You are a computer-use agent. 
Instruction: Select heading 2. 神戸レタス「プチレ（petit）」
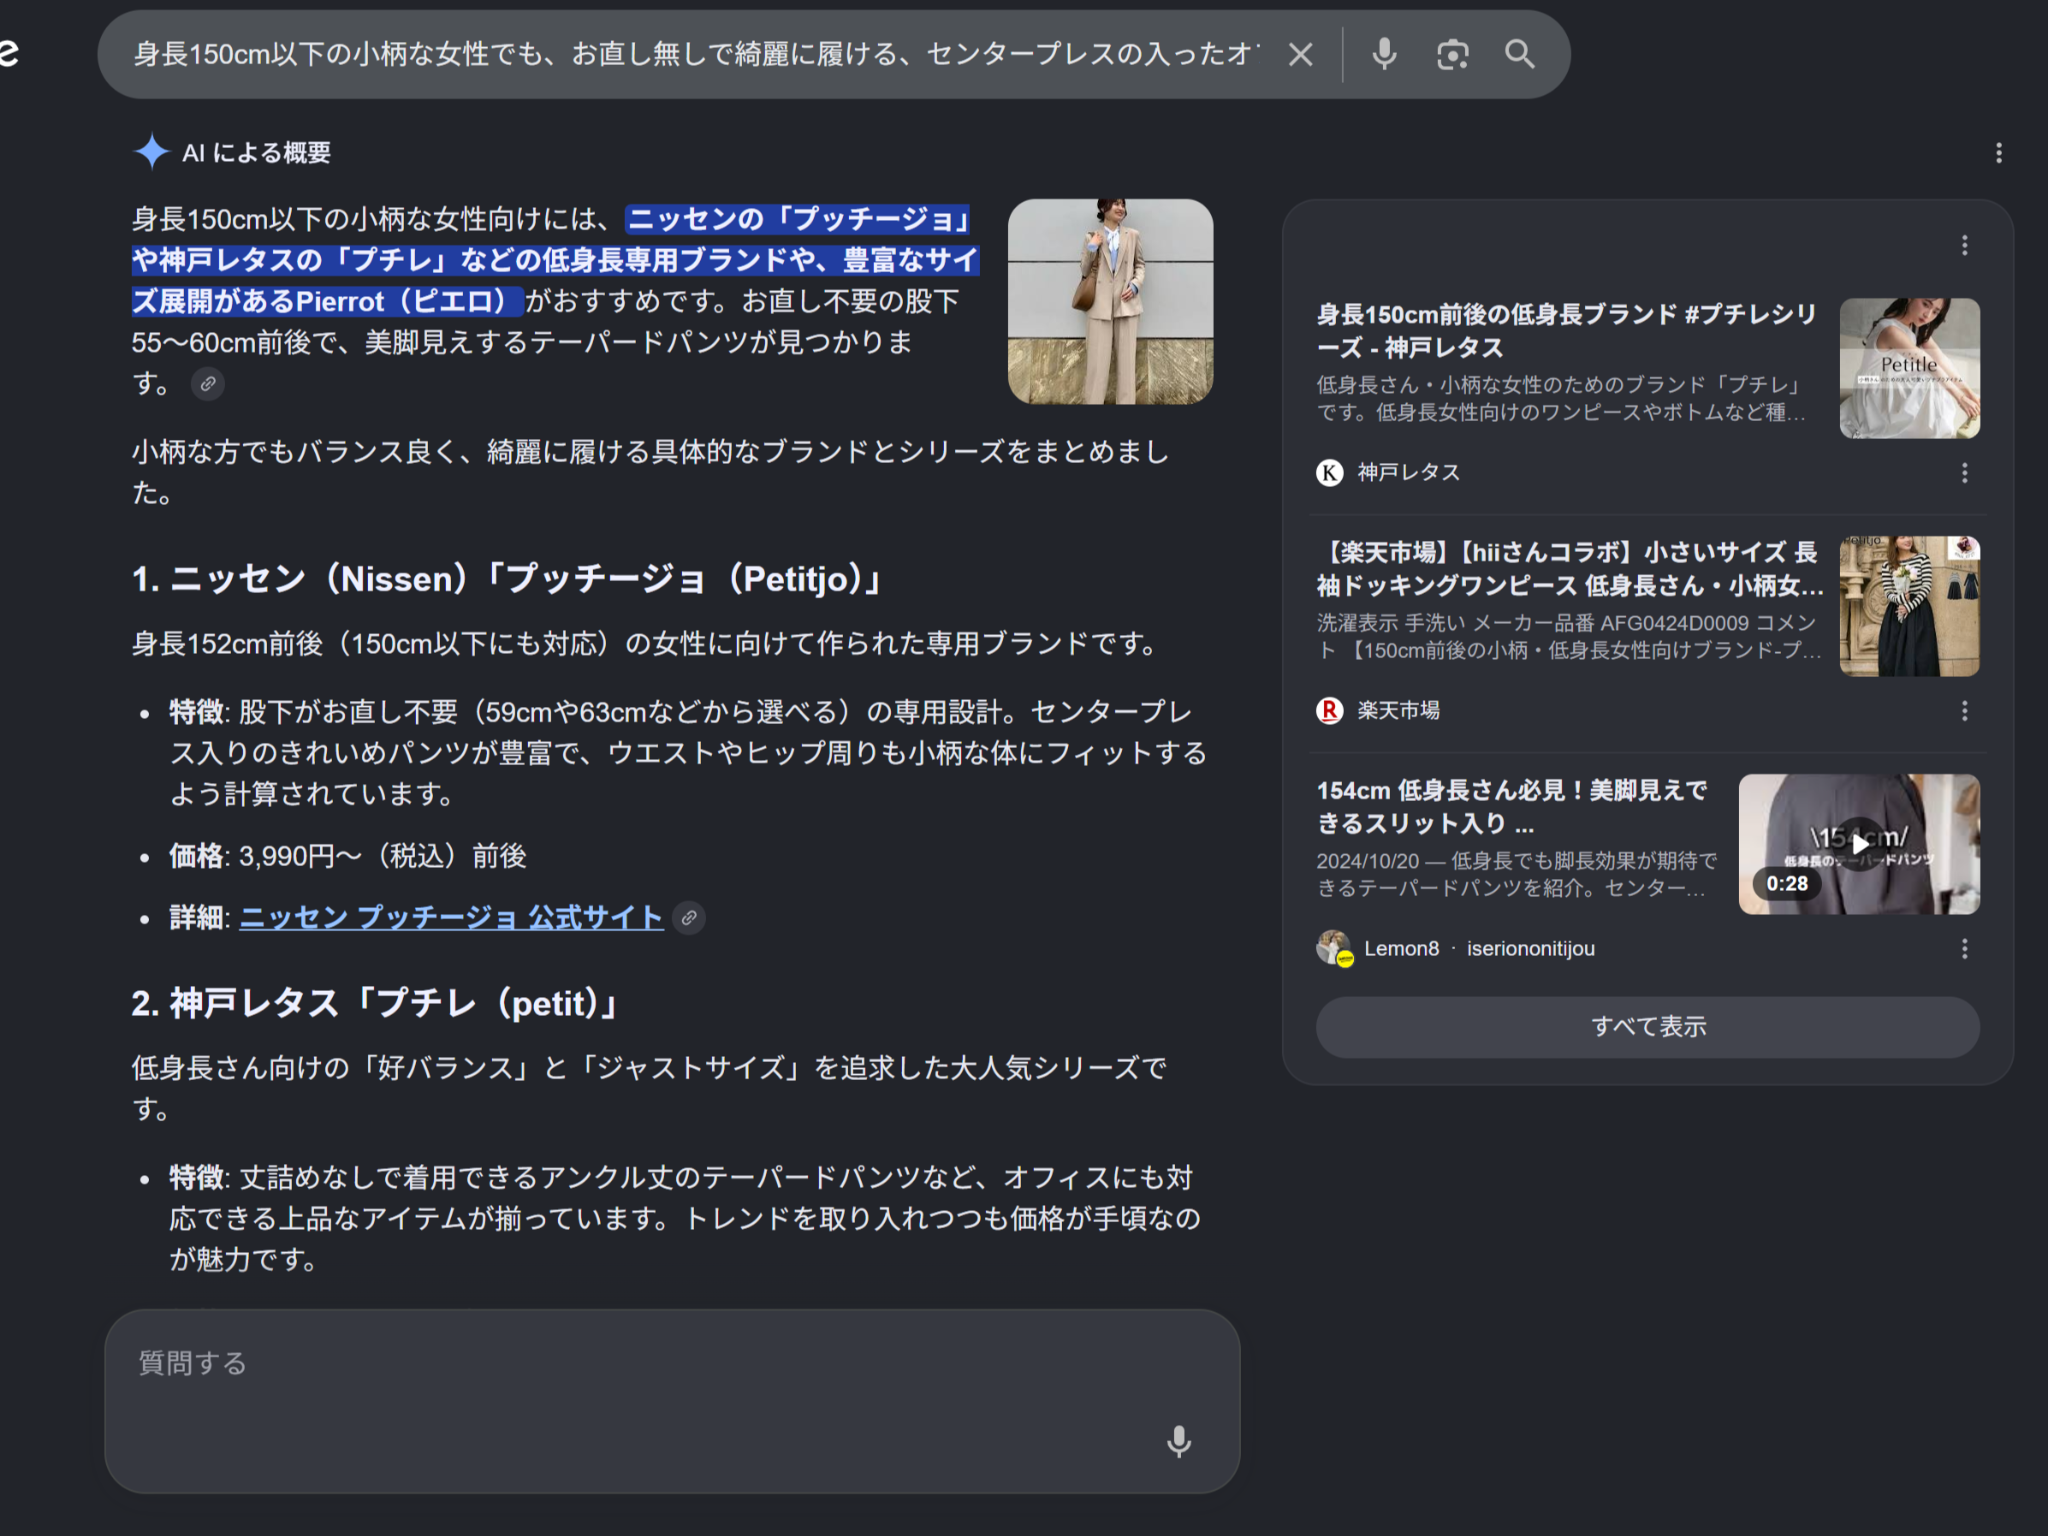pos(376,1003)
